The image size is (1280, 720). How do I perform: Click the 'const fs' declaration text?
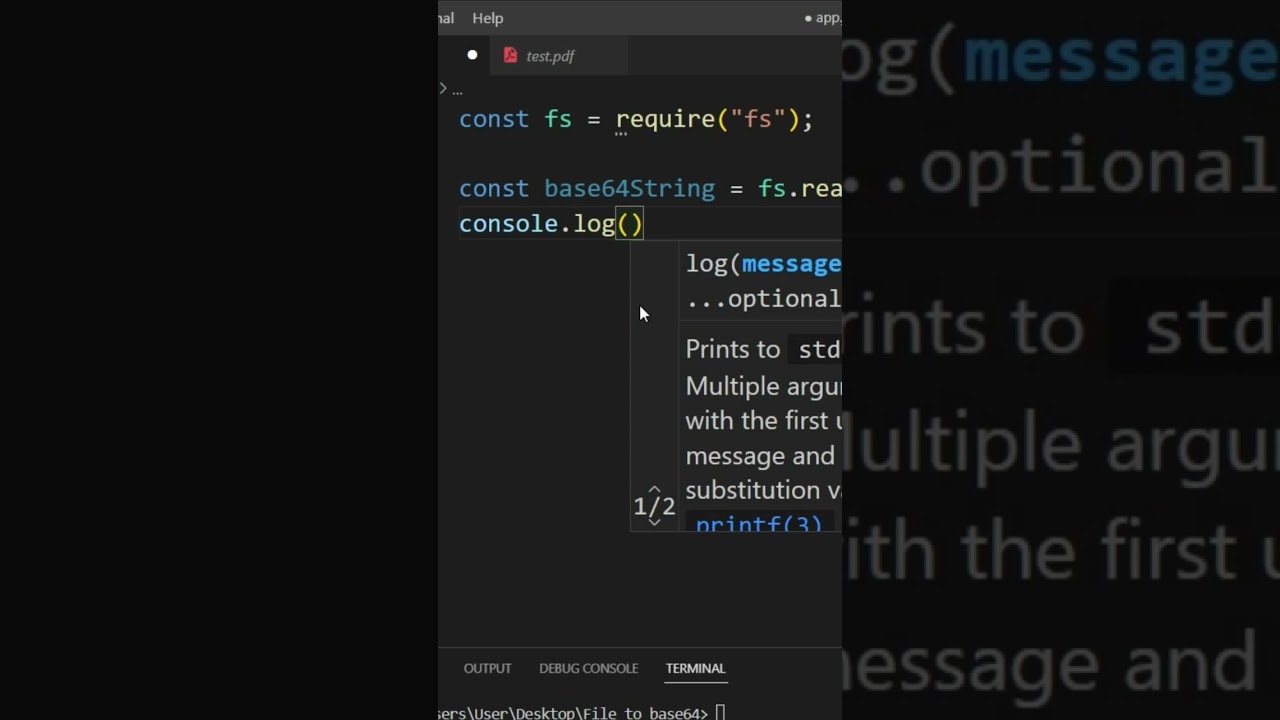pyautogui.click(x=515, y=119)
